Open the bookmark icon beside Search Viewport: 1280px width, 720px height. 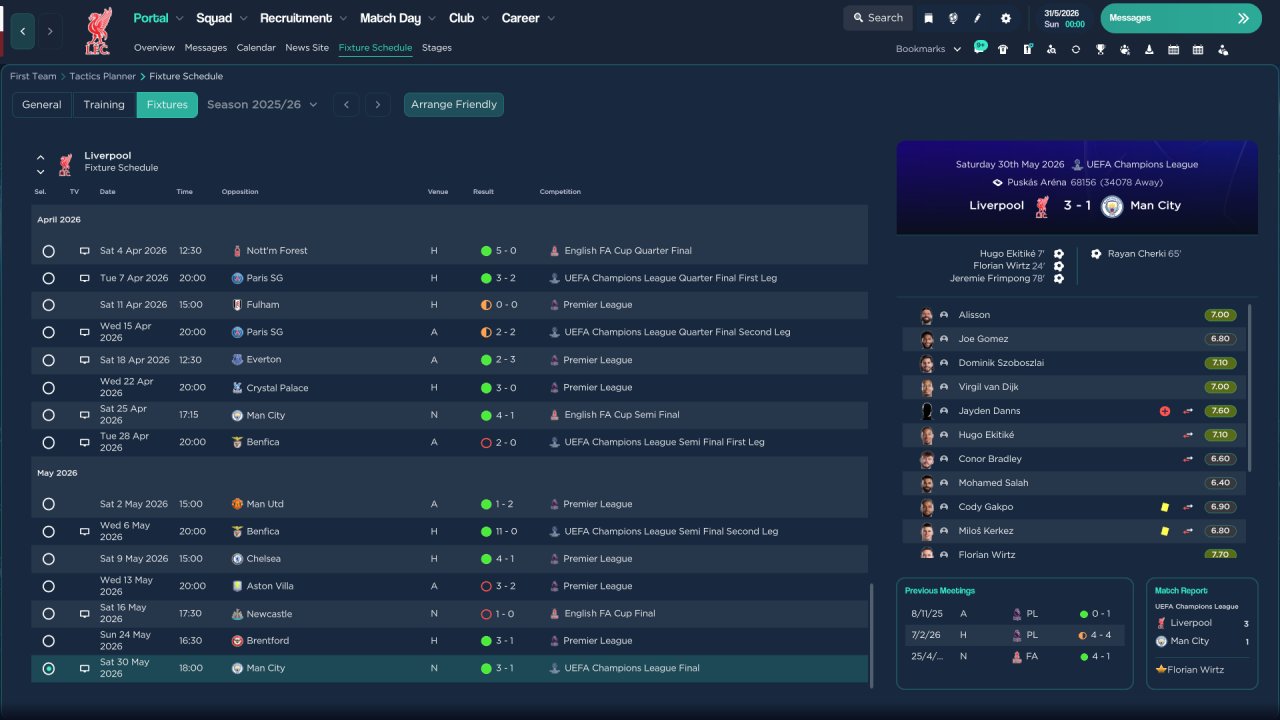(929, 18)
